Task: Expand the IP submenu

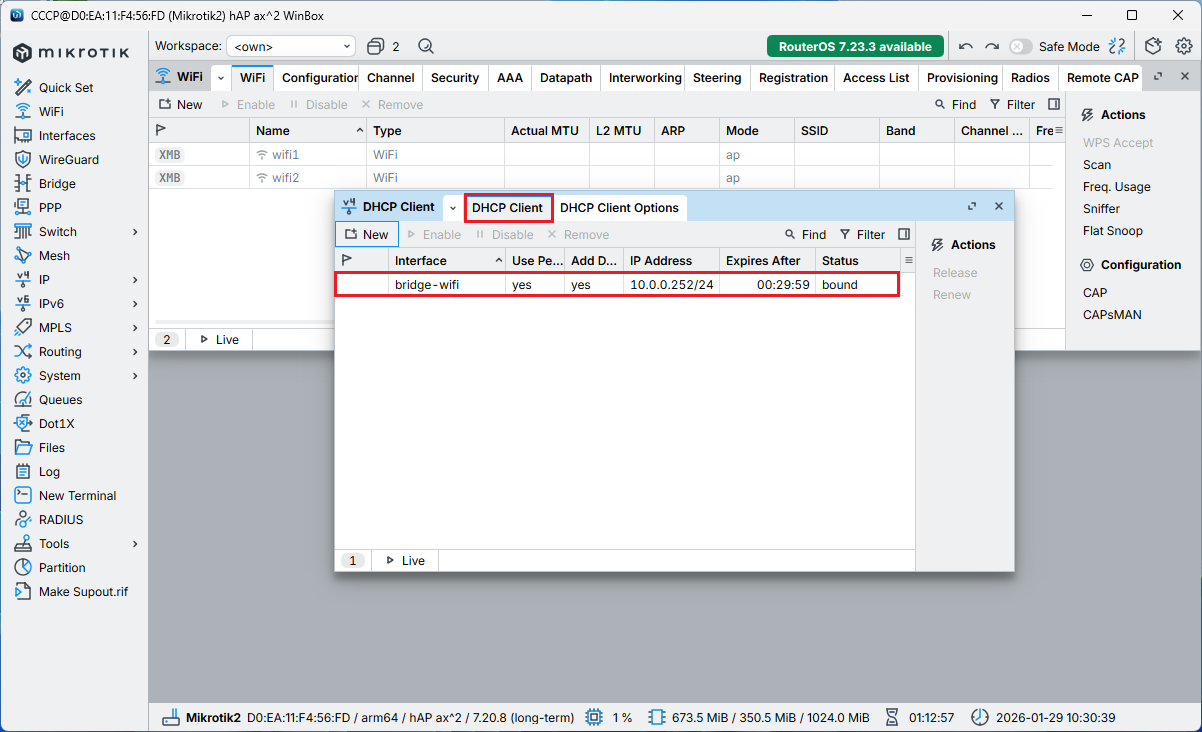Action: click(135, 280)
